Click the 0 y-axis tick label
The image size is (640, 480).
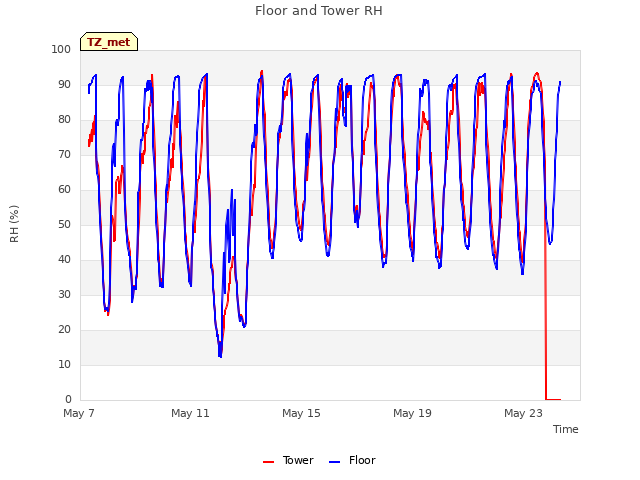[x=68, y=400]
